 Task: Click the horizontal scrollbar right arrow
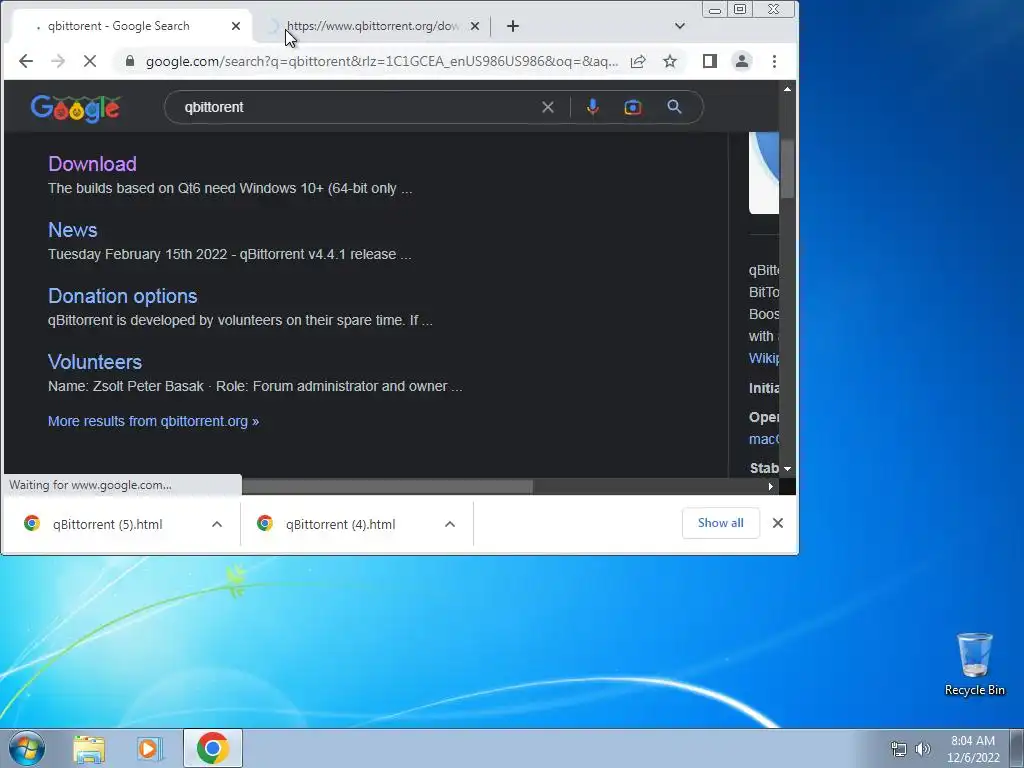(771, 487)
